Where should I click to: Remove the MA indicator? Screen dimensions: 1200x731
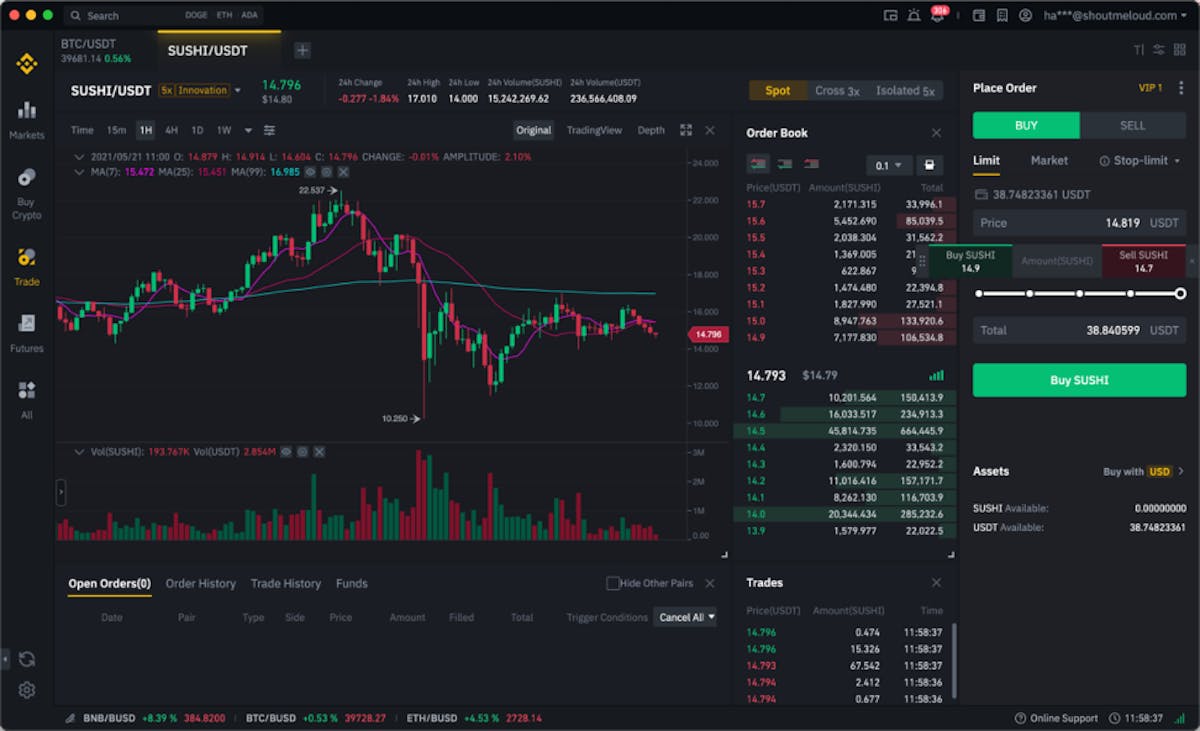pos(343,172)
